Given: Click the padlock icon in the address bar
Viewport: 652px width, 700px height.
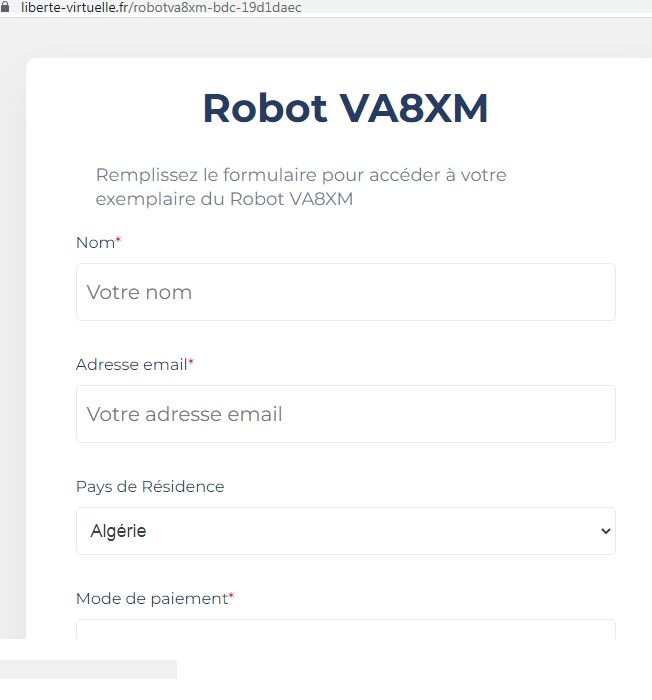Looking at the screenshot, I should (x=5, y=8).
